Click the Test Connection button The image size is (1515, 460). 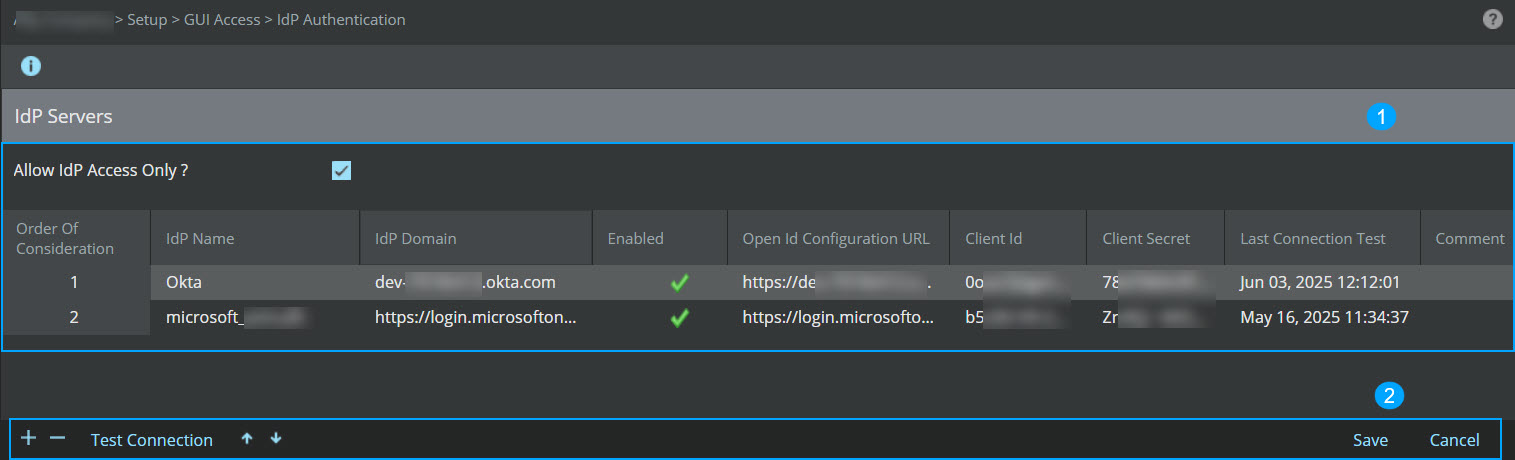pos(152,440)
